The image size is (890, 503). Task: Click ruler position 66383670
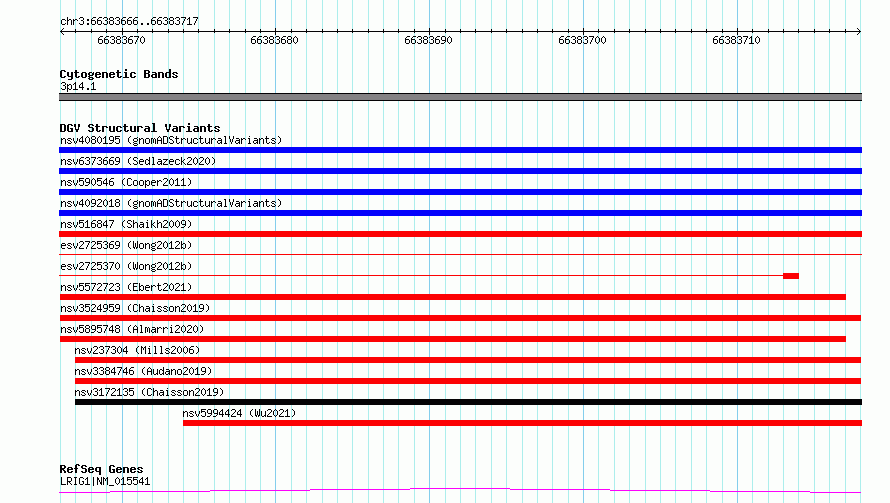point(121,40)
